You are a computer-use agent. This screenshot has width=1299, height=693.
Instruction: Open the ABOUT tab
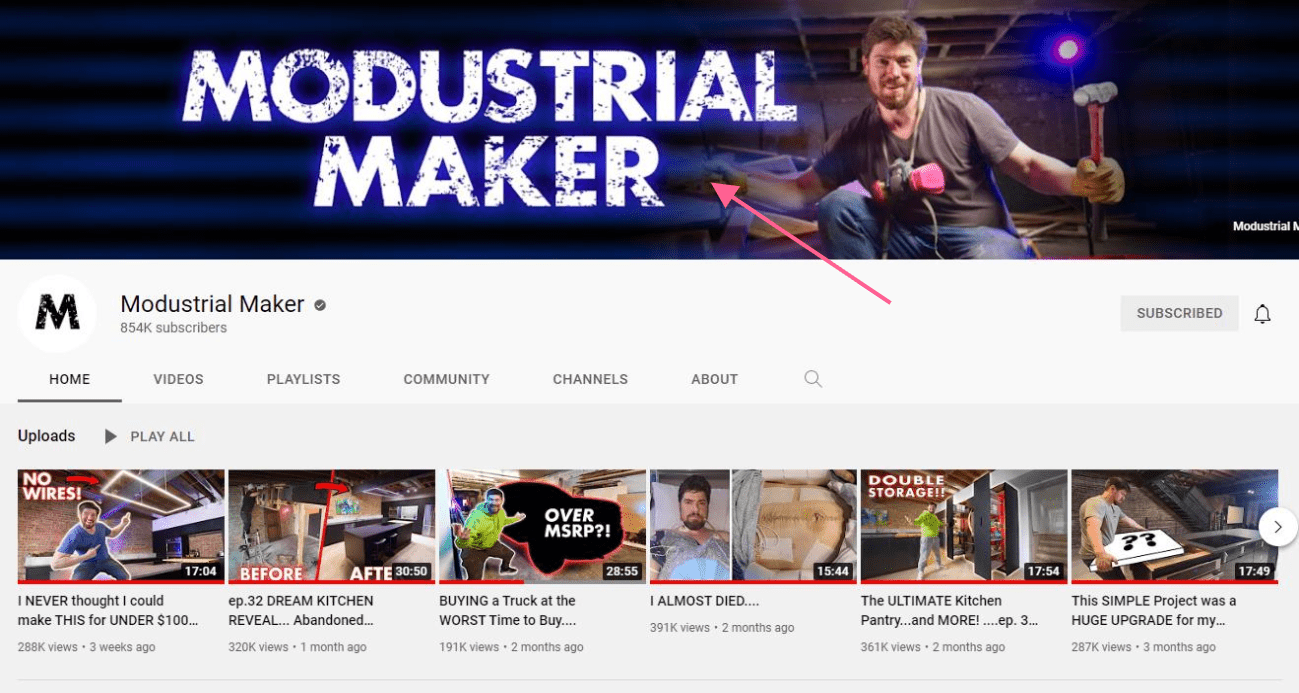(x=714, y=379)
